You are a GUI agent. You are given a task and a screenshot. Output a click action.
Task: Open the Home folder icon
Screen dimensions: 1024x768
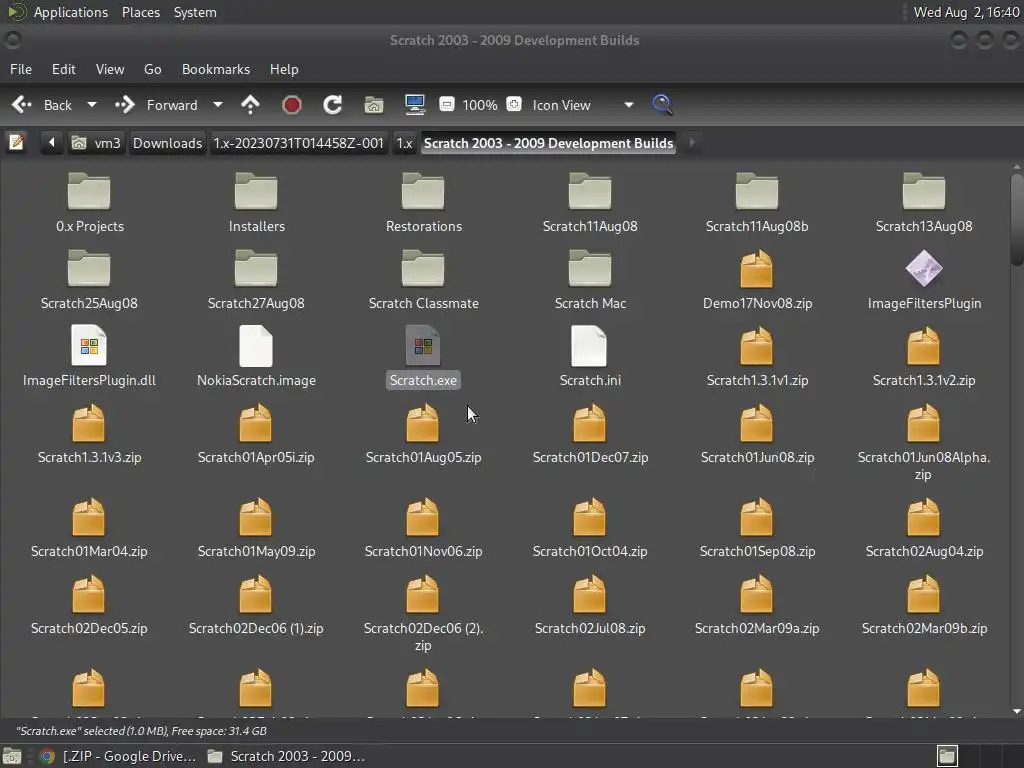(x=374, y=105)
